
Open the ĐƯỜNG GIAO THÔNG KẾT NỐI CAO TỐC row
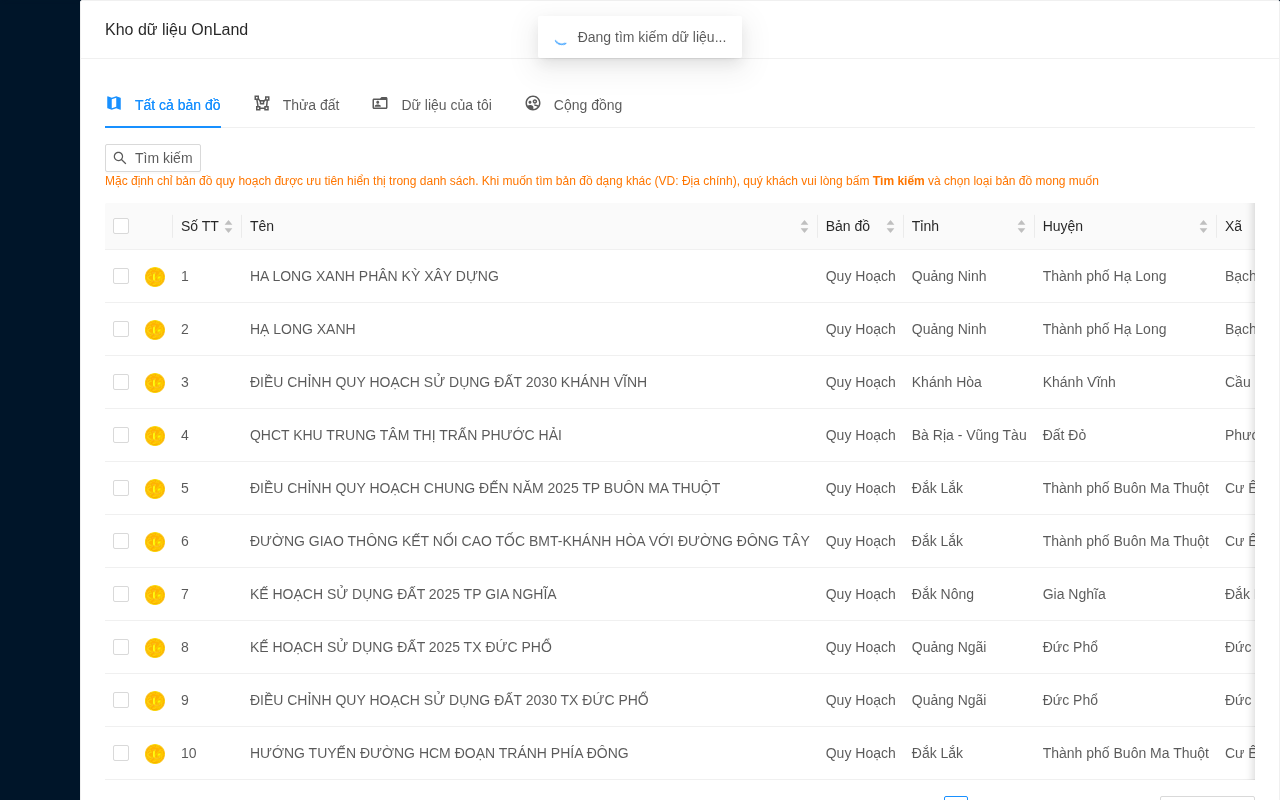(680, 541)
